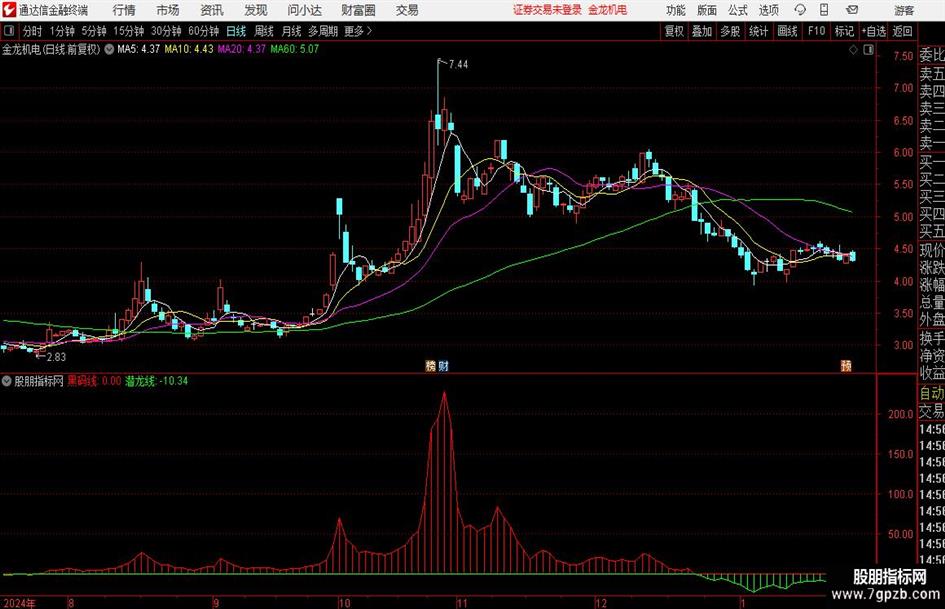This screenshot has width=945, height=609.
Task: Expand the main chart indicator dropdown arrow
Action: 109,49
